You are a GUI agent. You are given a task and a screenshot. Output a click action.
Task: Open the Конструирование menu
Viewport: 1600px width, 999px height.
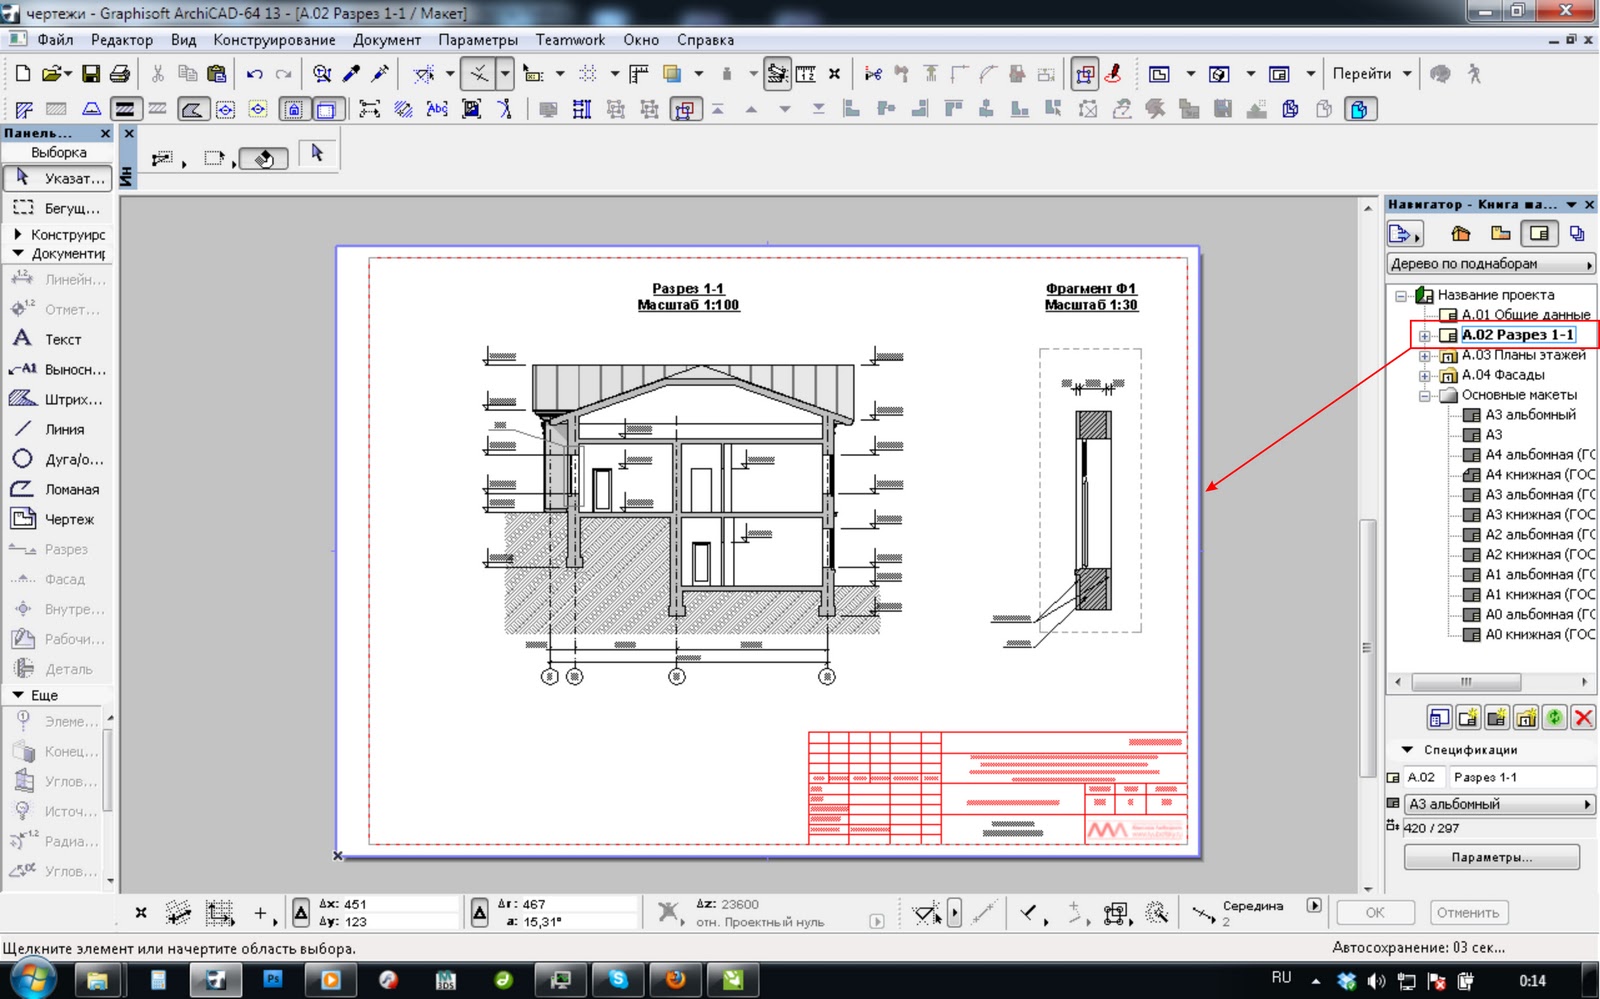274,40
